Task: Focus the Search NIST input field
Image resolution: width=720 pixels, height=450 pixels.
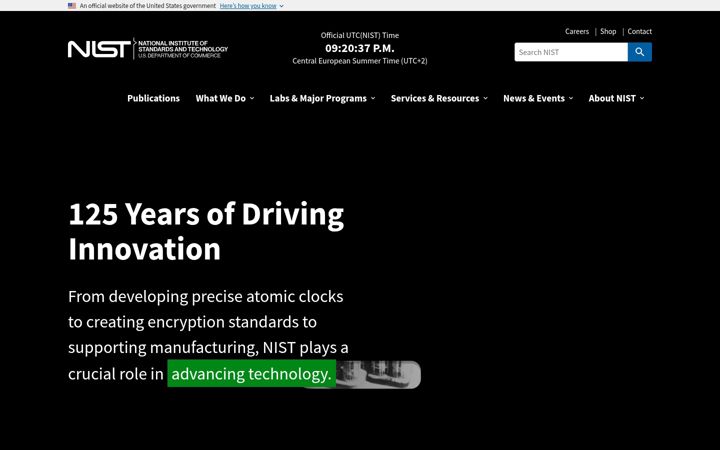Action: (571, 52)
